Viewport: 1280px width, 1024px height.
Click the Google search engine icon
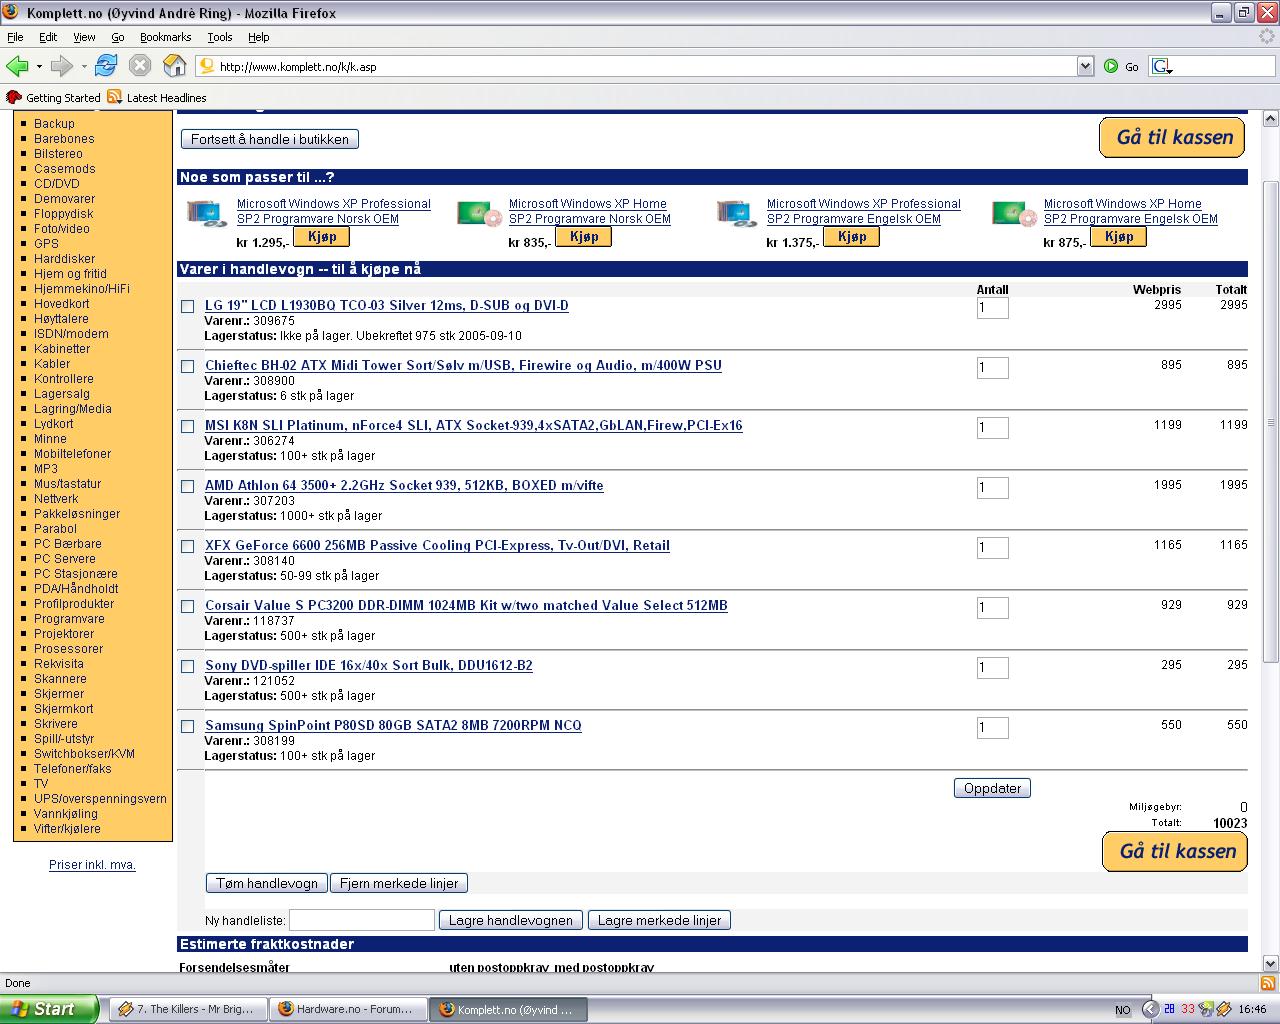pos(1161,66)
